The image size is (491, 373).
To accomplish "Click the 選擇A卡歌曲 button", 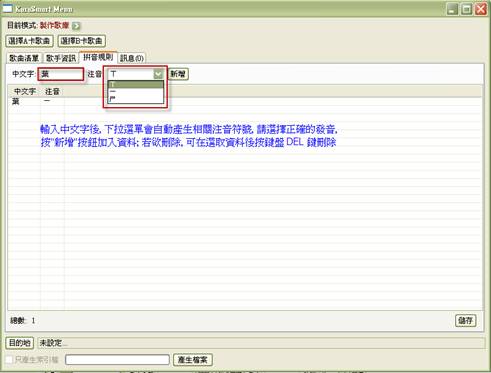I will point(29,41).
